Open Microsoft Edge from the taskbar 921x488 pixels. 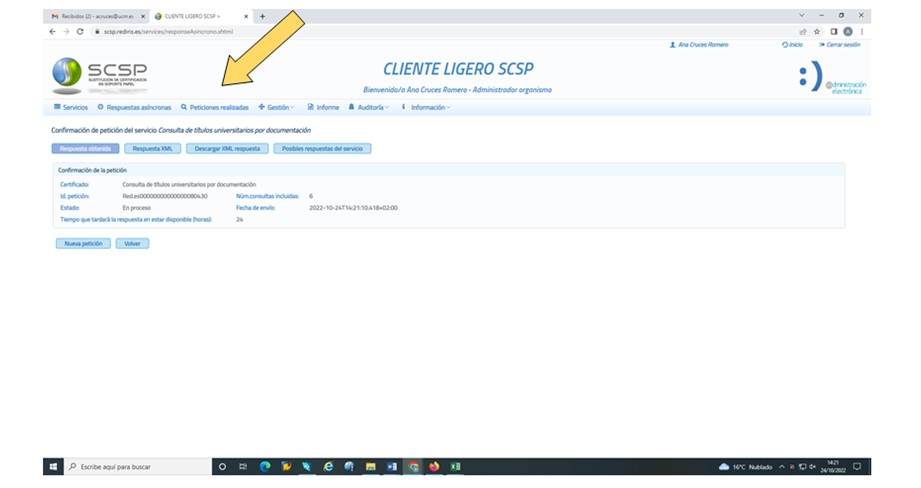[265, 467]
